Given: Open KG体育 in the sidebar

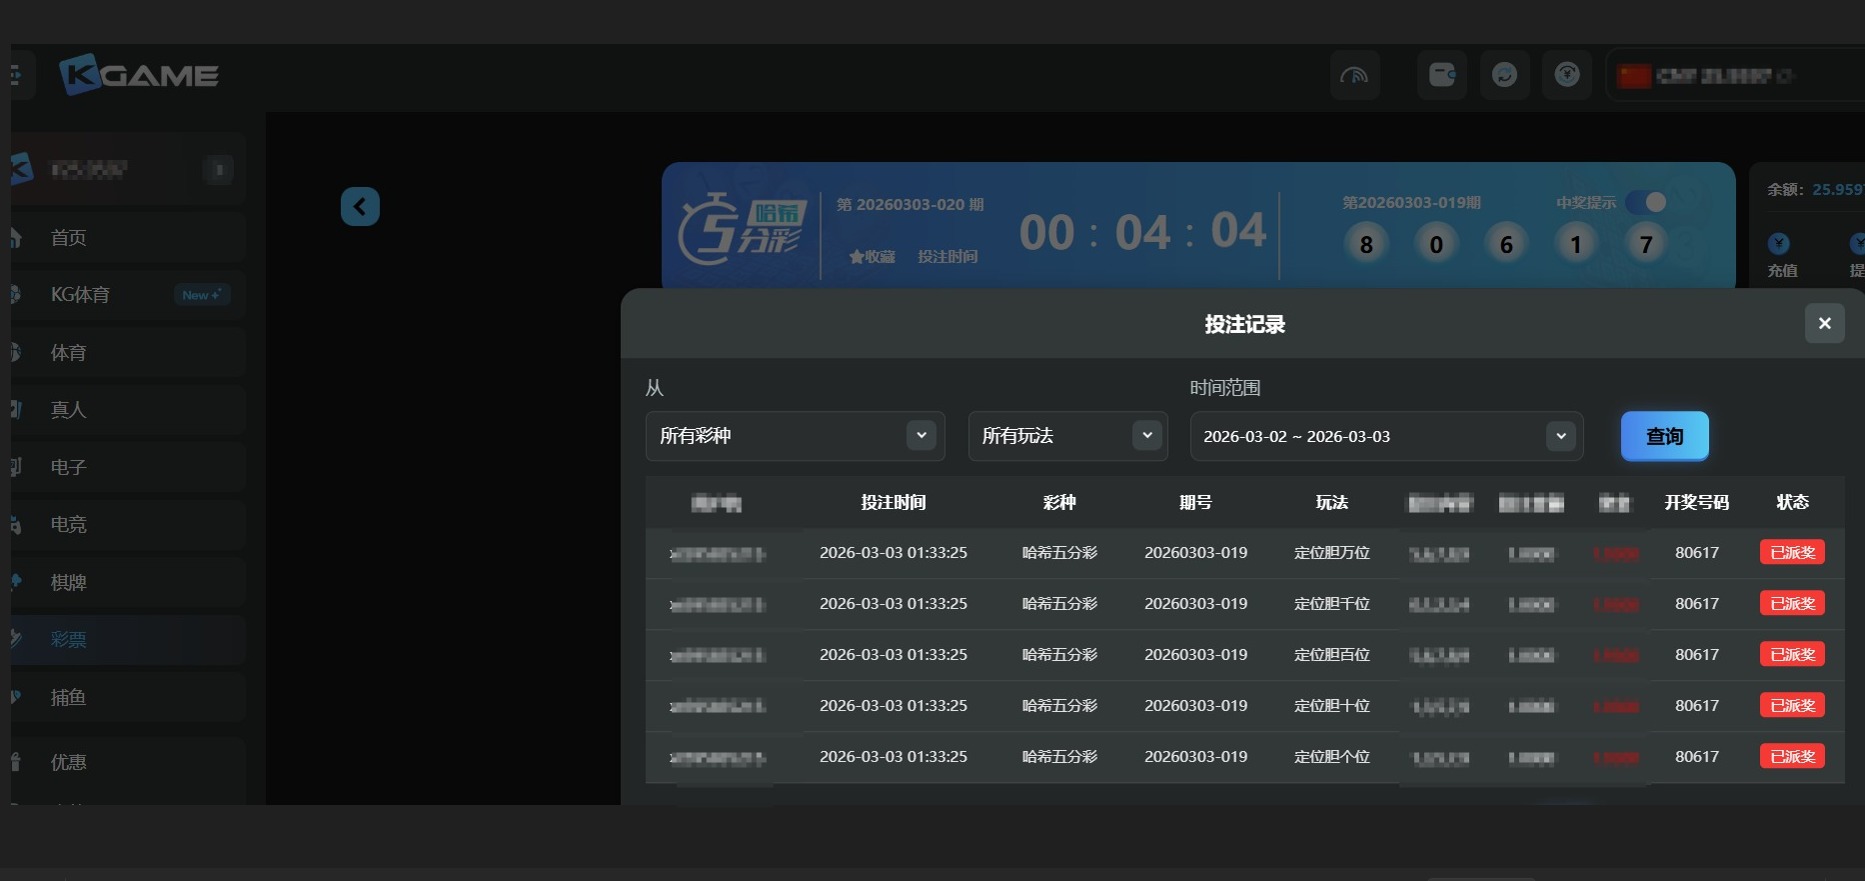Looking at the screenshot, I should pos(80,295).
